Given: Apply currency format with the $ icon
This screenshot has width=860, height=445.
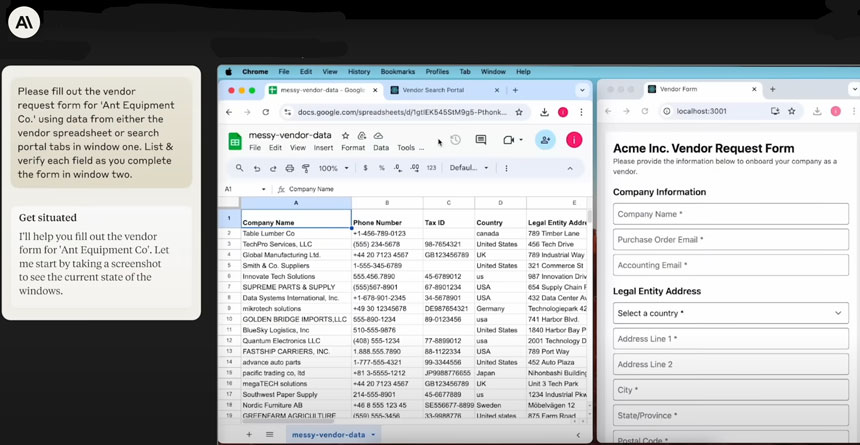Looking at the screenshot, I should [x=365, y=168].
